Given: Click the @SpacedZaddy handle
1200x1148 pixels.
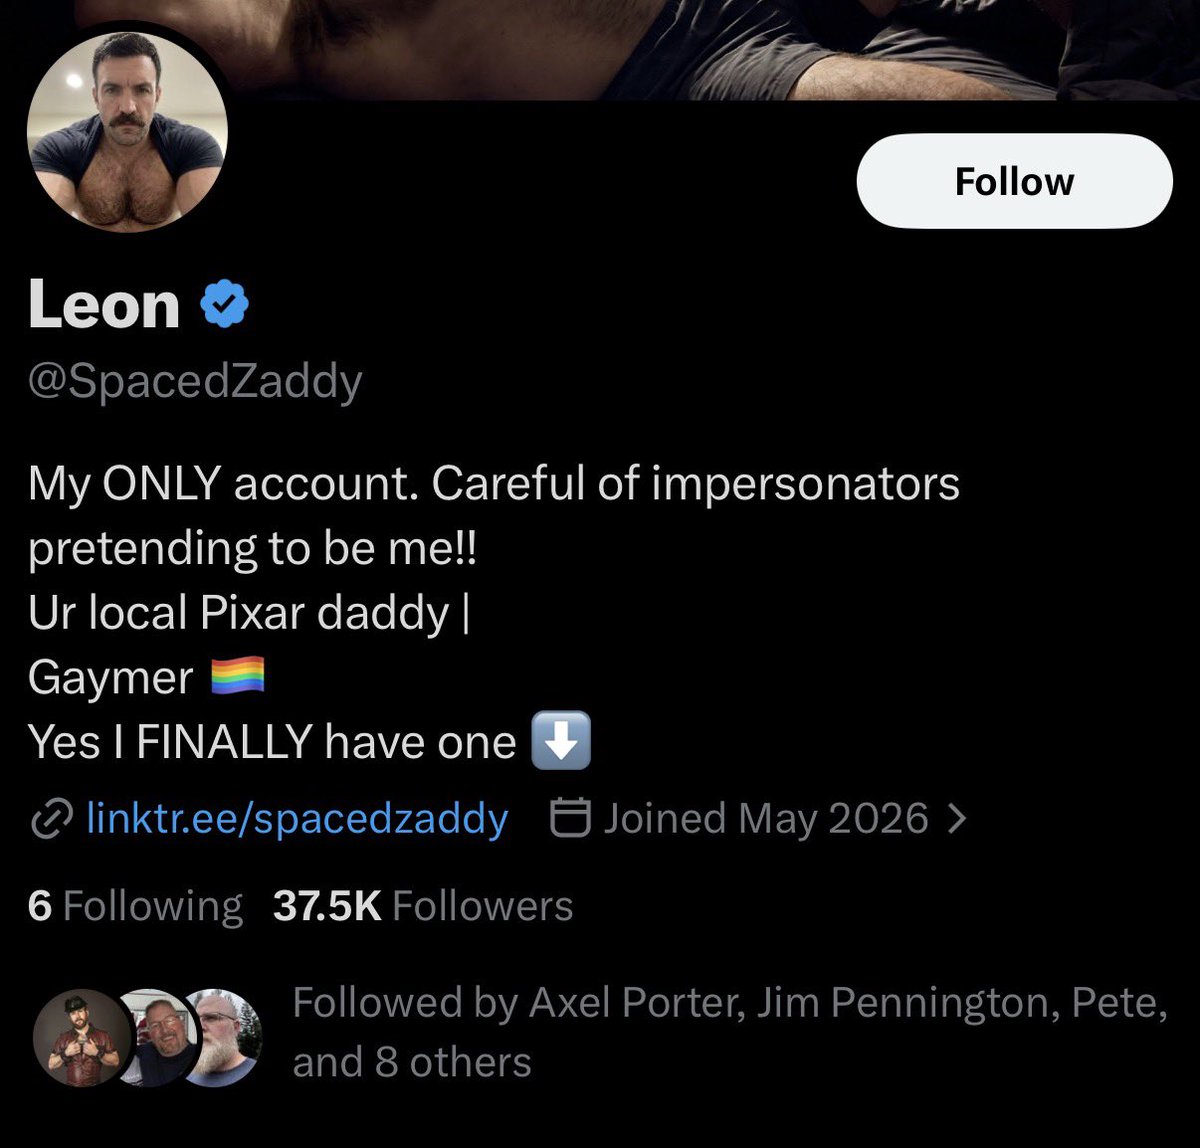Looking at the screenshot, I should click(x=195, y=382).
